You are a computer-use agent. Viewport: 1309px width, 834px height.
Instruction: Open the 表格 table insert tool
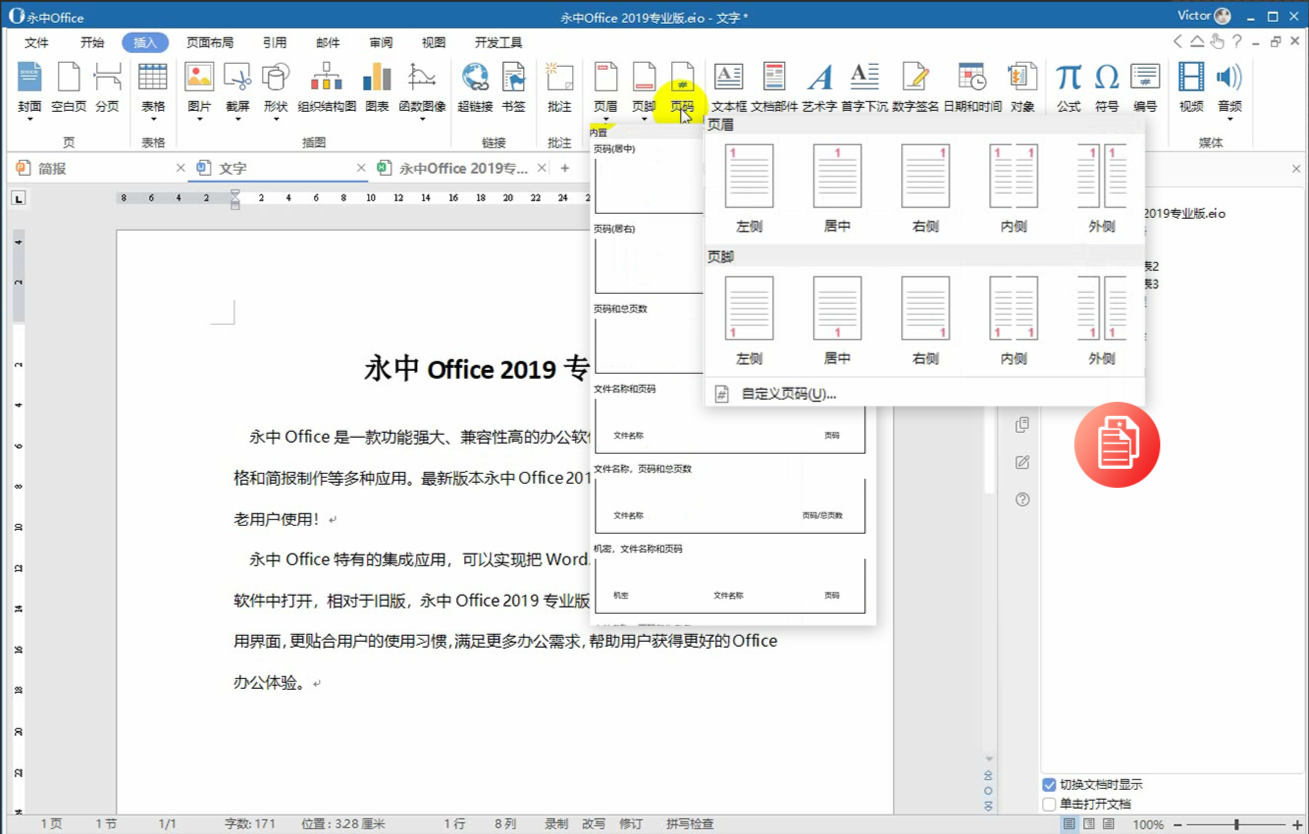point(153,78)
